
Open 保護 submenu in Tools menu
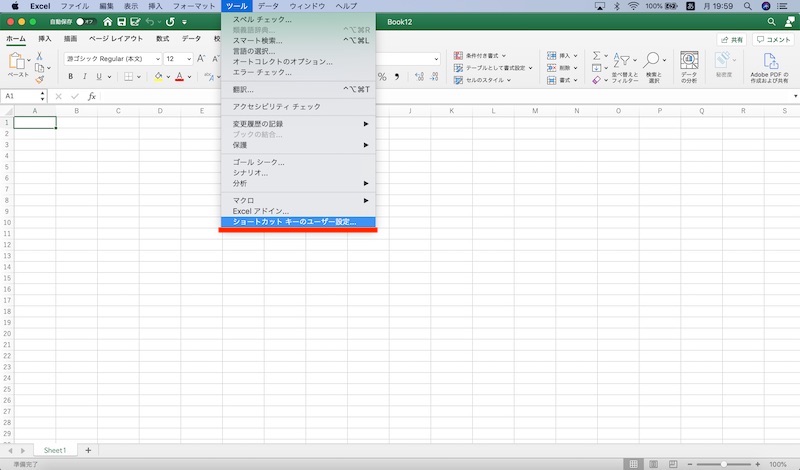click(x=298, y=145)
